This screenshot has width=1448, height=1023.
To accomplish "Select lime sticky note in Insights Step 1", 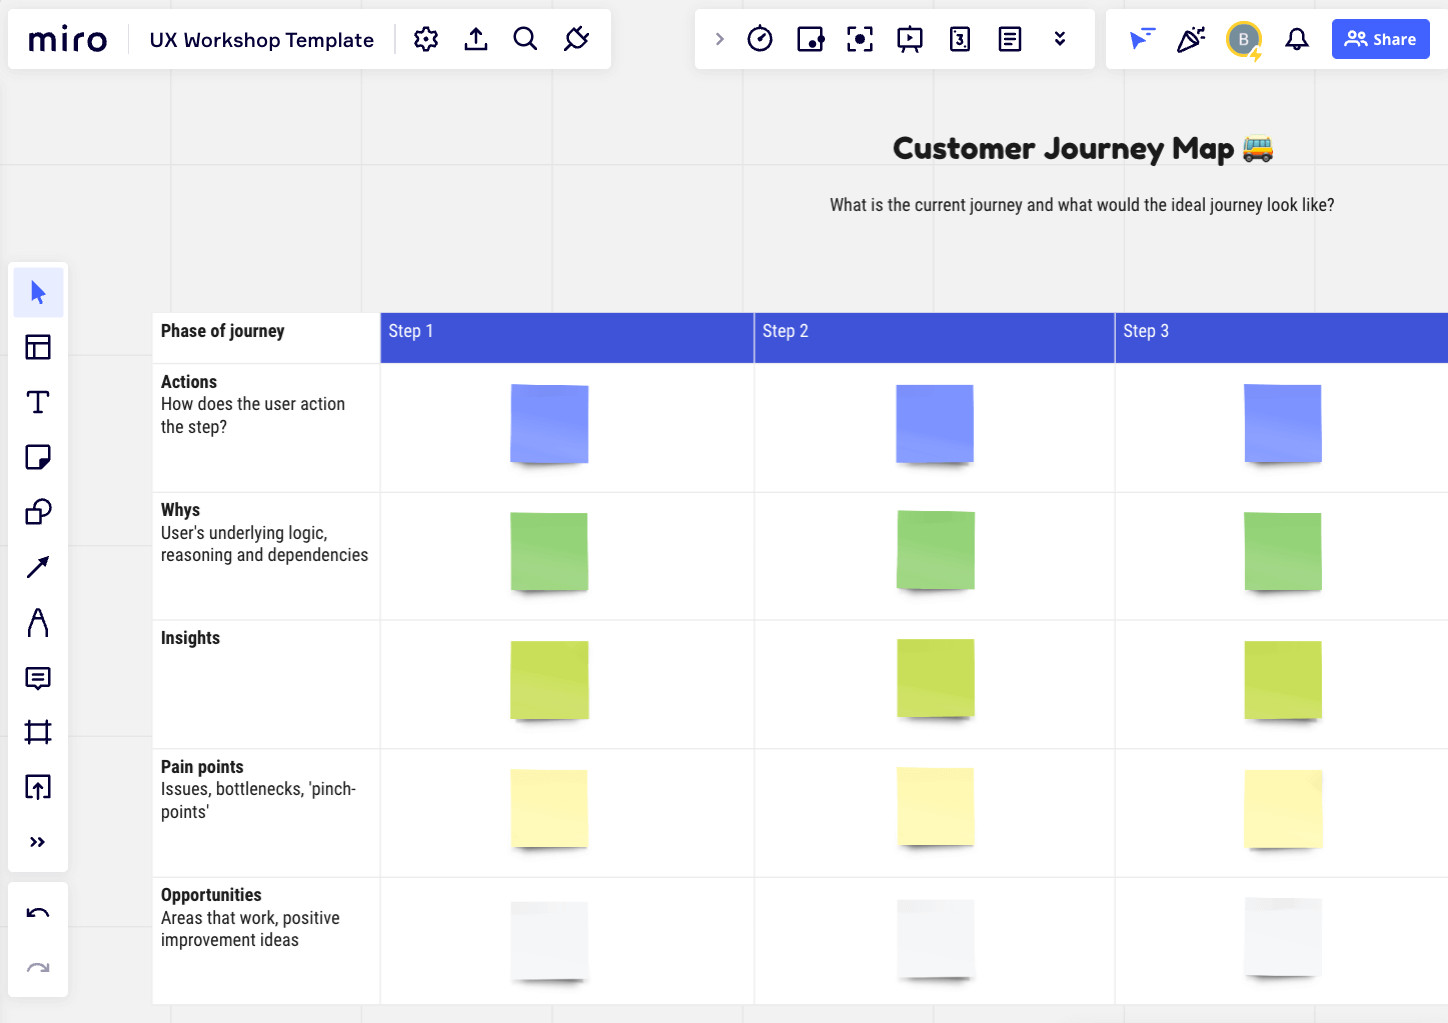I will pyautogui.click(x=549, y=680).
